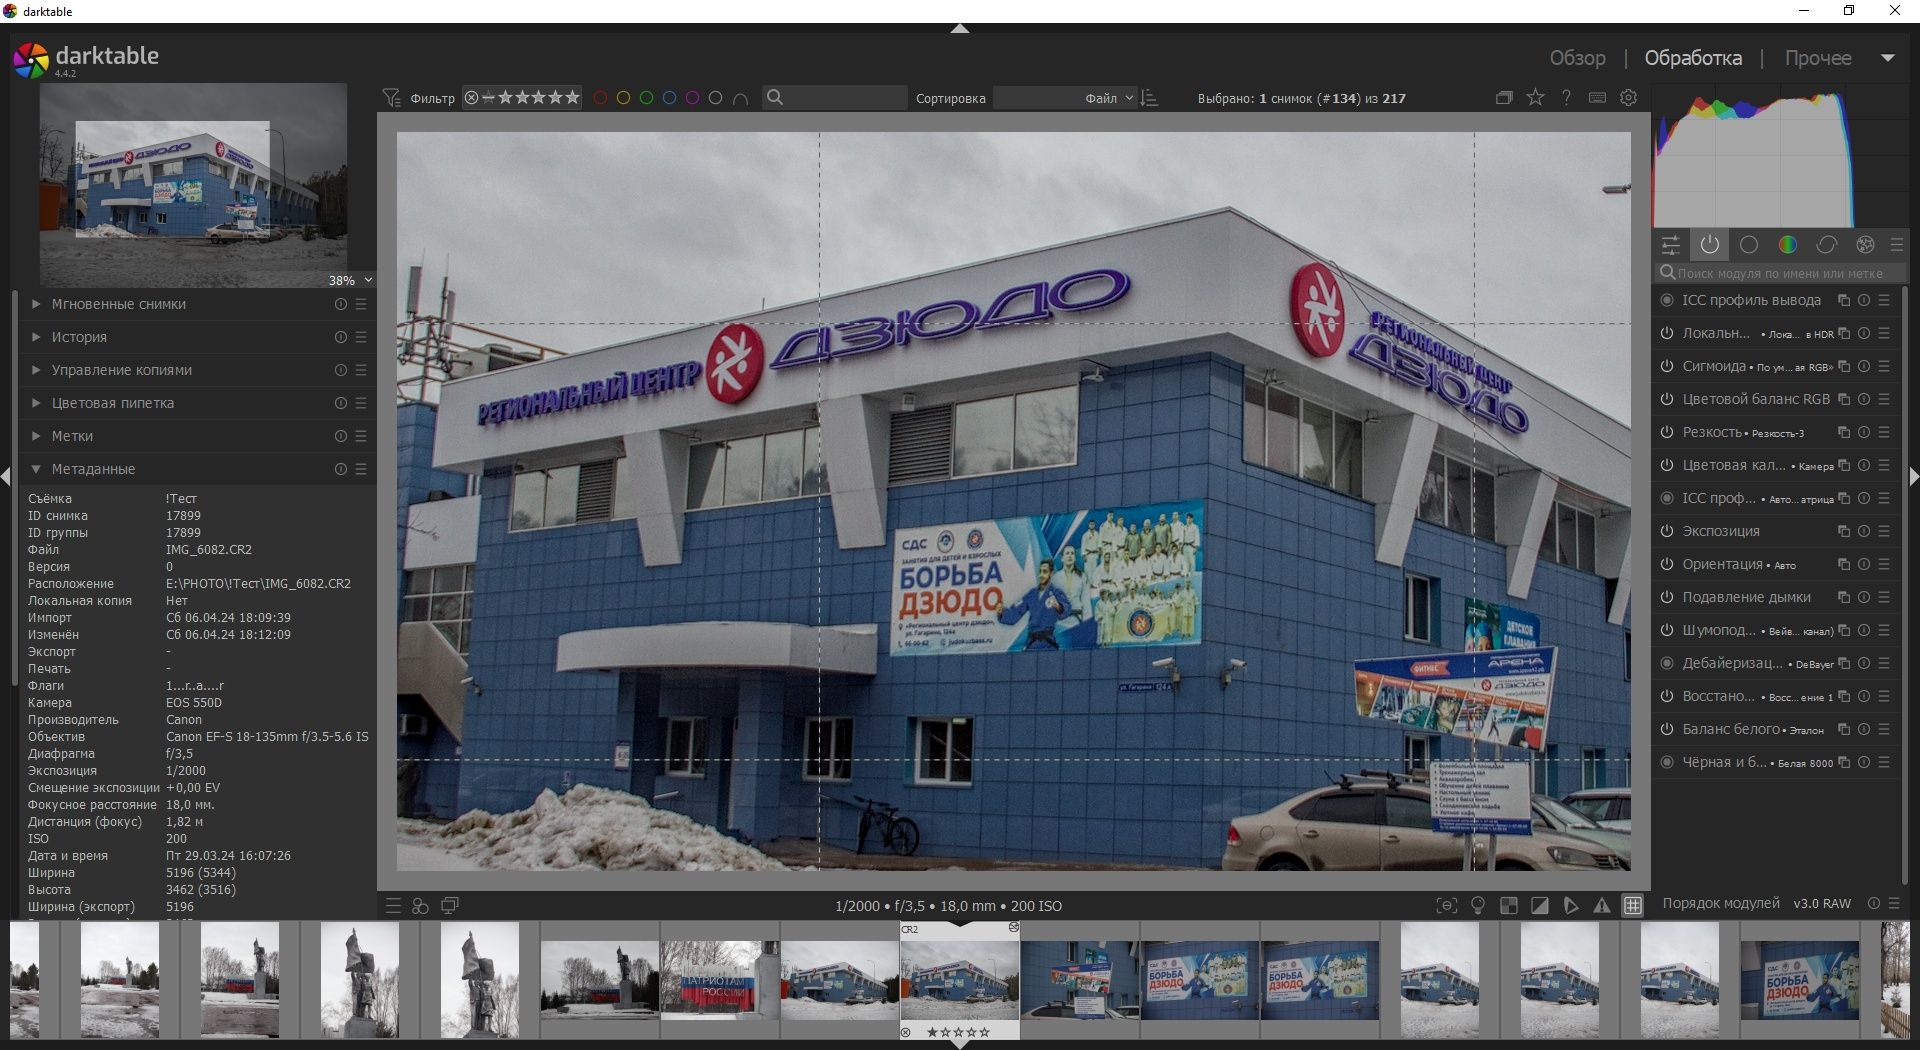The height and width of the screenshot is (1050, 1920).
Task: Turn off the Шумопод... module
Action: (1667, 630)
